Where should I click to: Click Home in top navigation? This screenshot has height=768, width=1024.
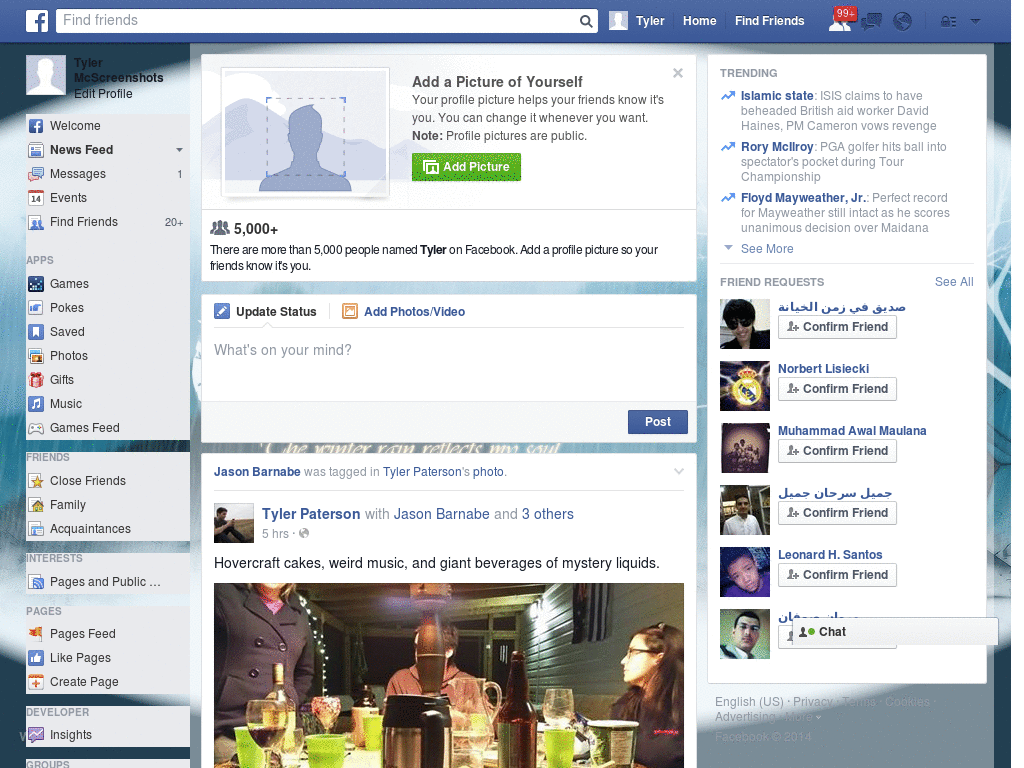tap(699, 21)
